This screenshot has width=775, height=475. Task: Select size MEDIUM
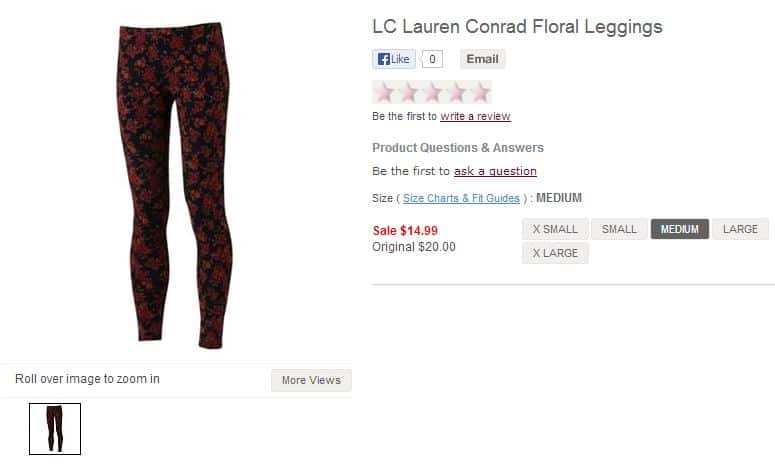(x=680, y=229)
